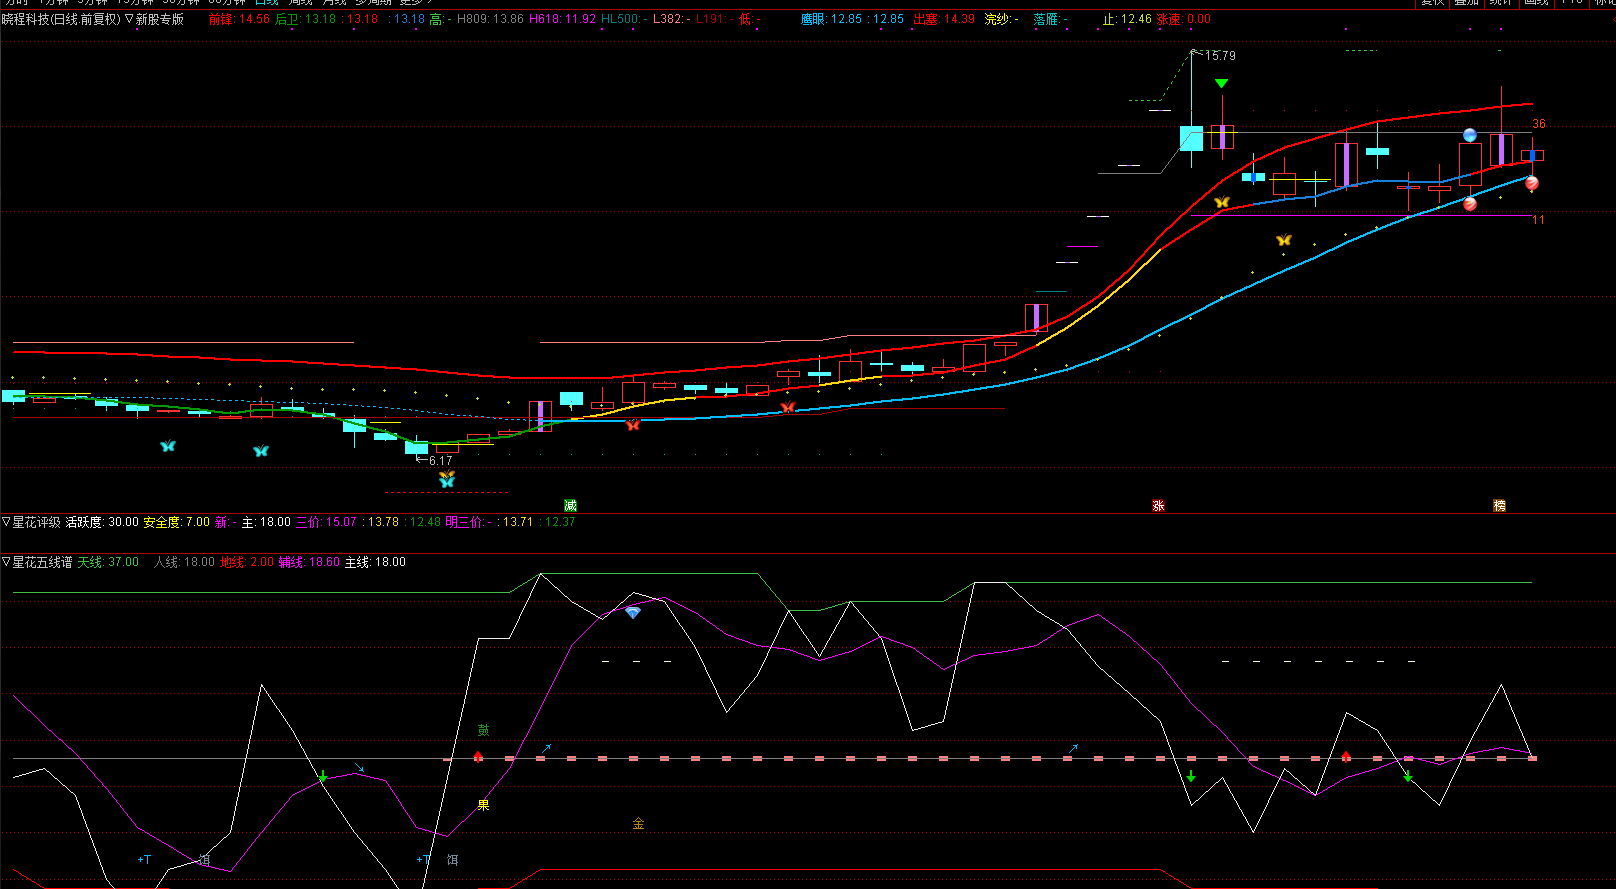The width and height of the screenshot is (1616, 889).
Task: Click the 辅线: 18.60 value
Action: coord(309,562)
